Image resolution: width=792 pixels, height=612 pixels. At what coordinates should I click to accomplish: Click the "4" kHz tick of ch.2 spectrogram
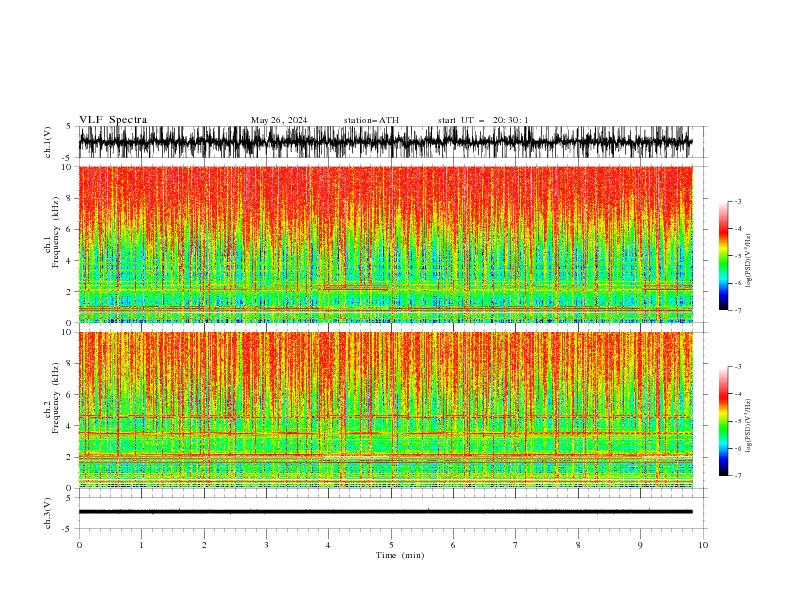(70, 426)
